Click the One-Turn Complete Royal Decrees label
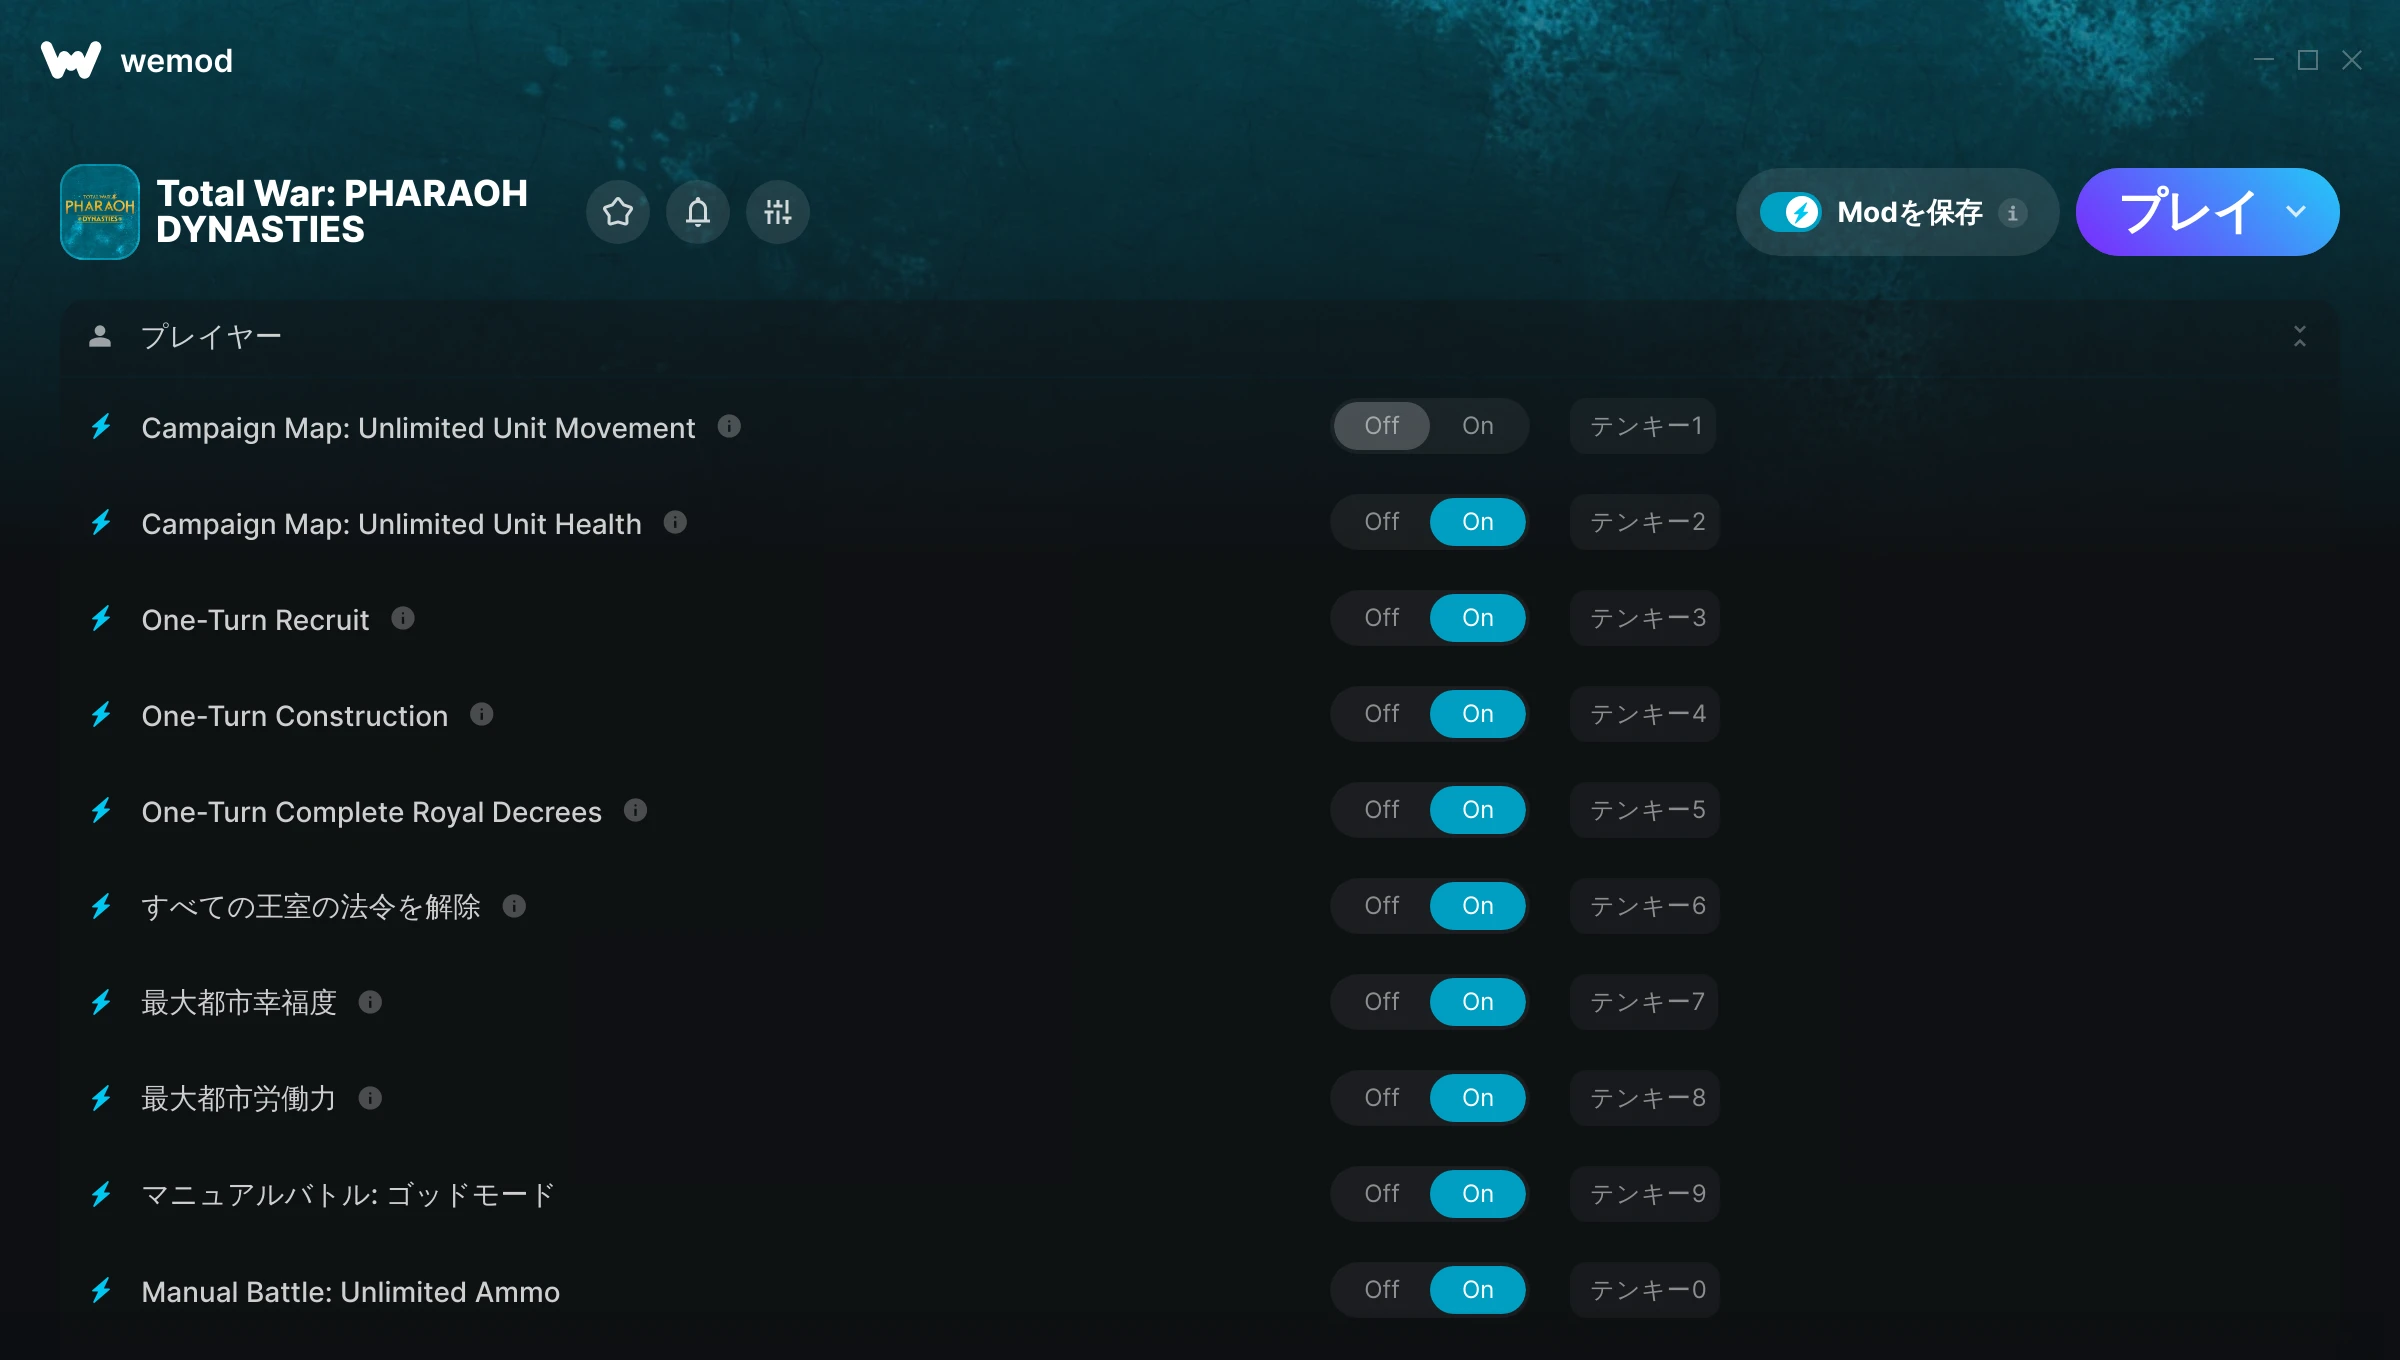The height and width of the screenshot is (1360, 2400). point(372,812)
